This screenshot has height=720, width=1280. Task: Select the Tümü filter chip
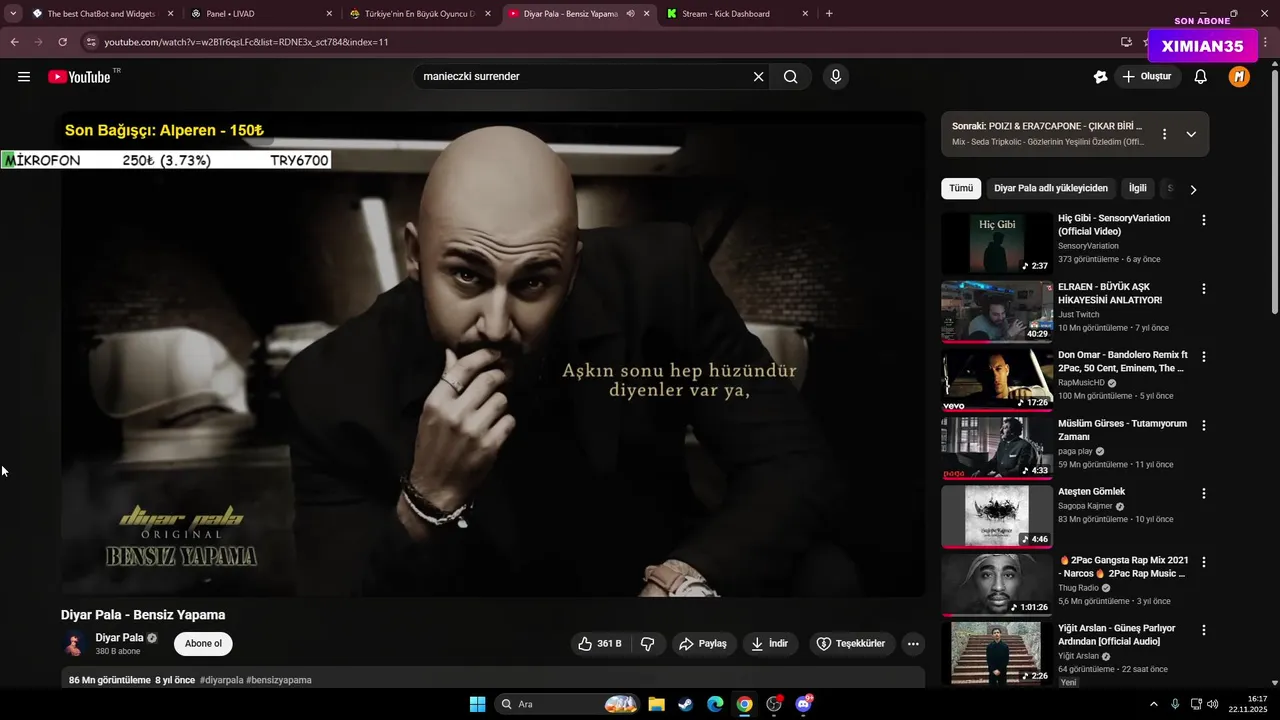[961, 188]
